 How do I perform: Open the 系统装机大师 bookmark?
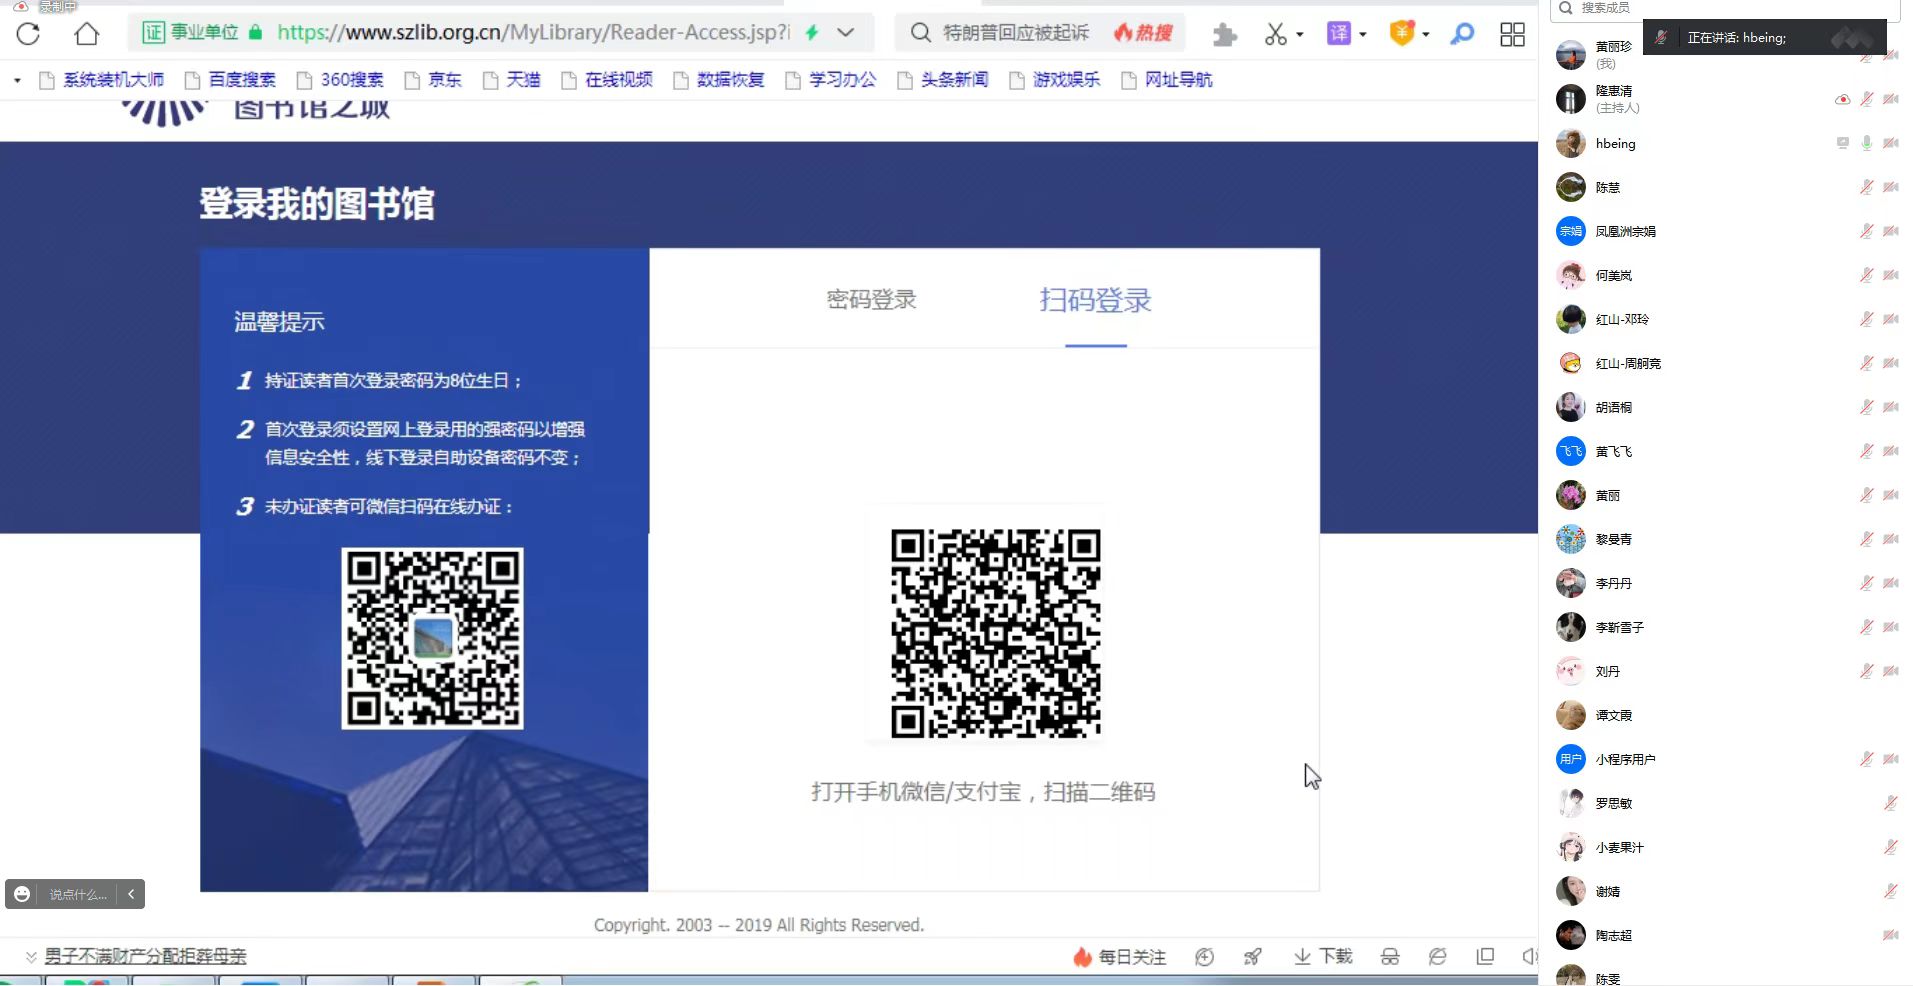coord(102,80)
